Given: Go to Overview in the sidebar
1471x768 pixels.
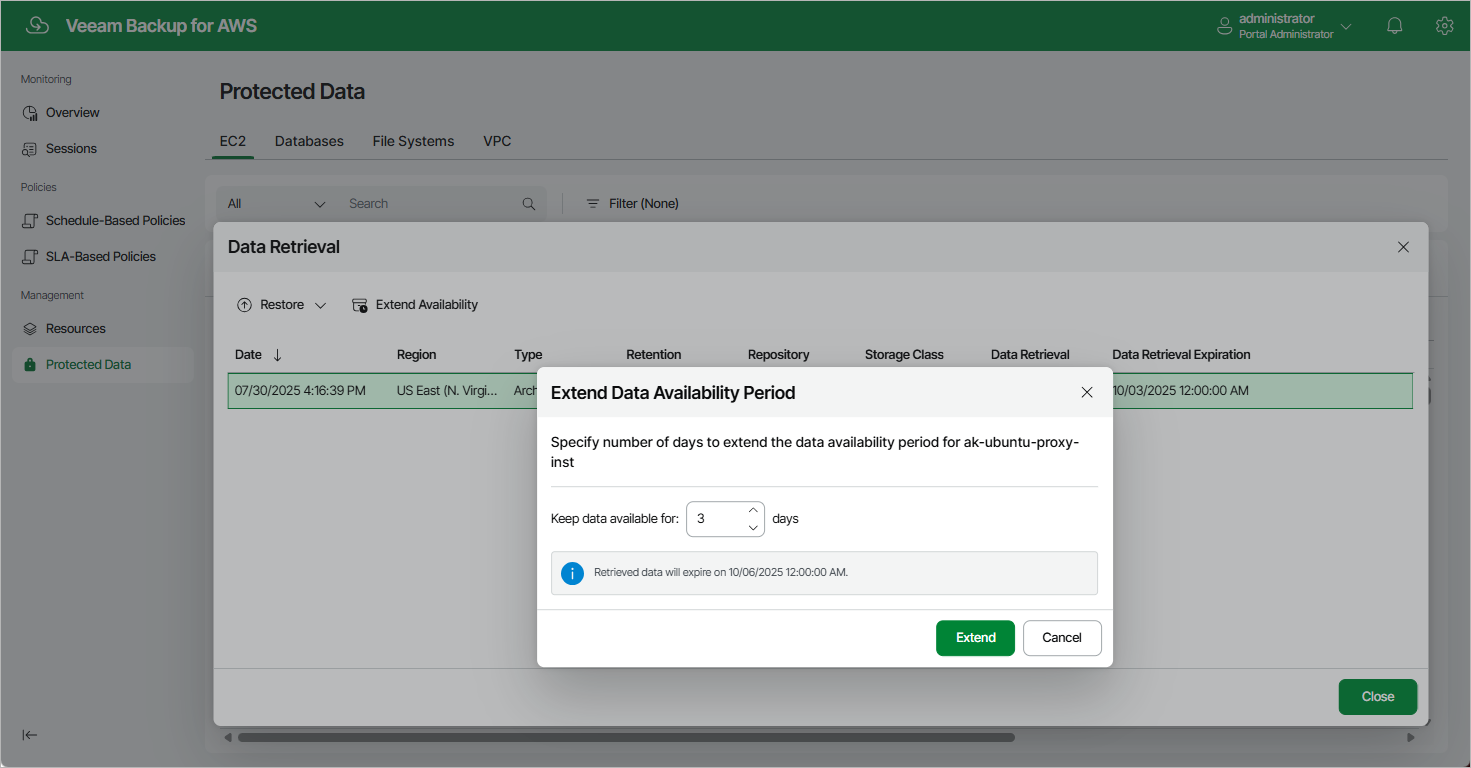Looking at the screenshot, I should (x=73, y=113).
